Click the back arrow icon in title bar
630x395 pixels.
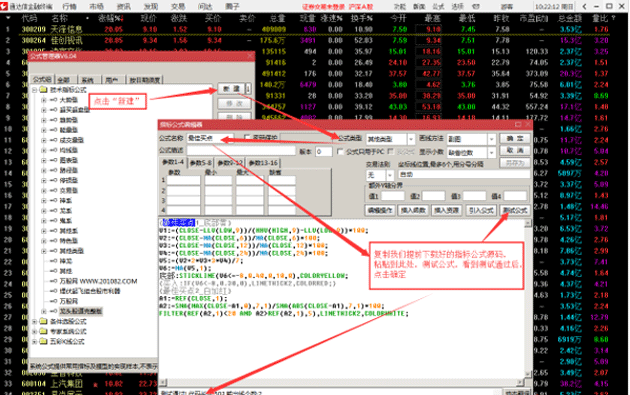[584, 6]
